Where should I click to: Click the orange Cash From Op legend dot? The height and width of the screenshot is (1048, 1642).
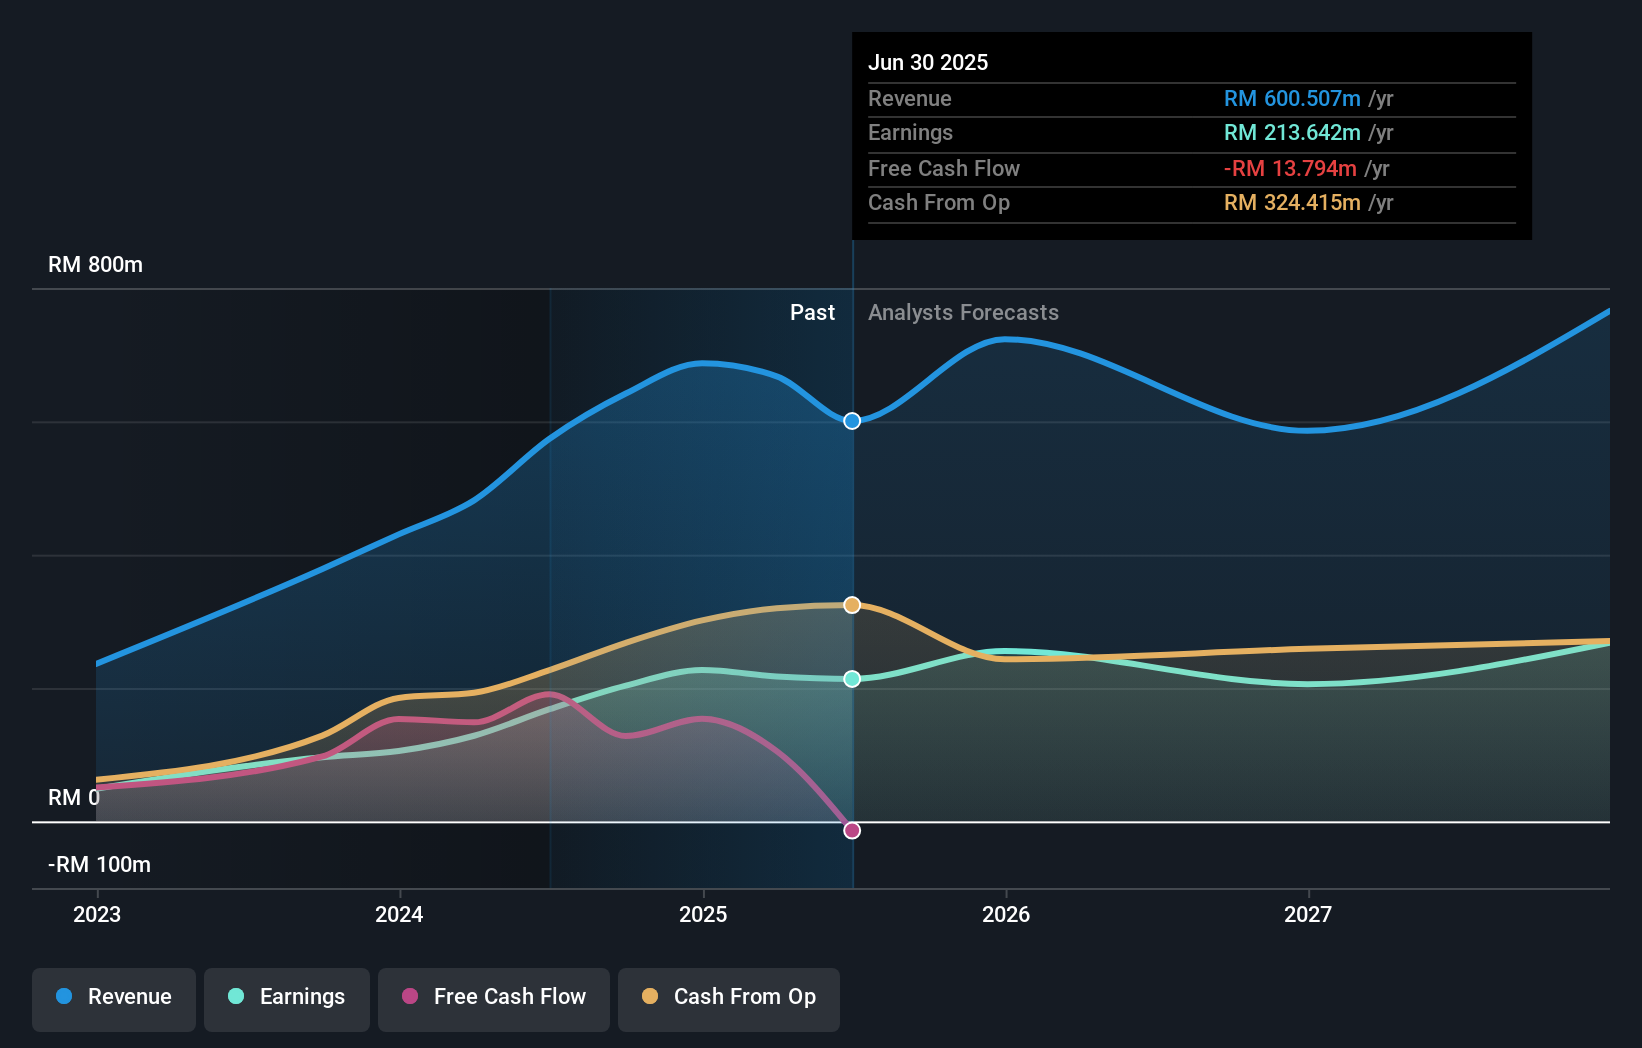650,997
